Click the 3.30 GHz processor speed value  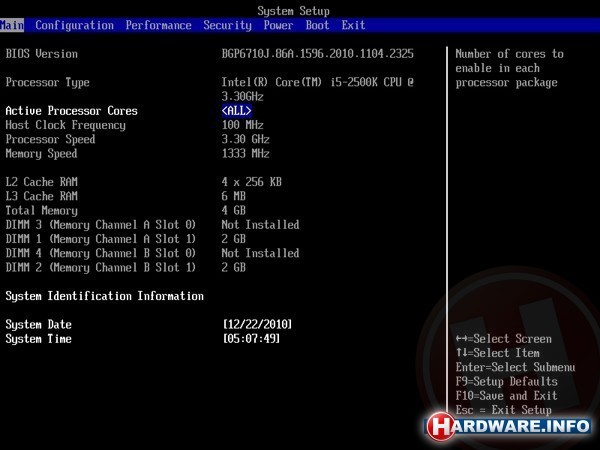pyautogui.click(x=245, y=139)
